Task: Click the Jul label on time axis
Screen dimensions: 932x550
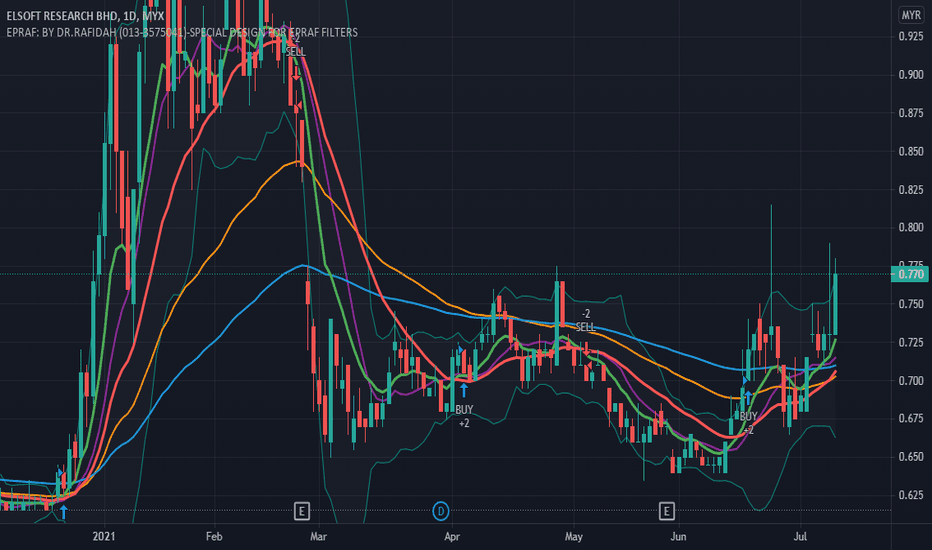Action: (801, 536)
